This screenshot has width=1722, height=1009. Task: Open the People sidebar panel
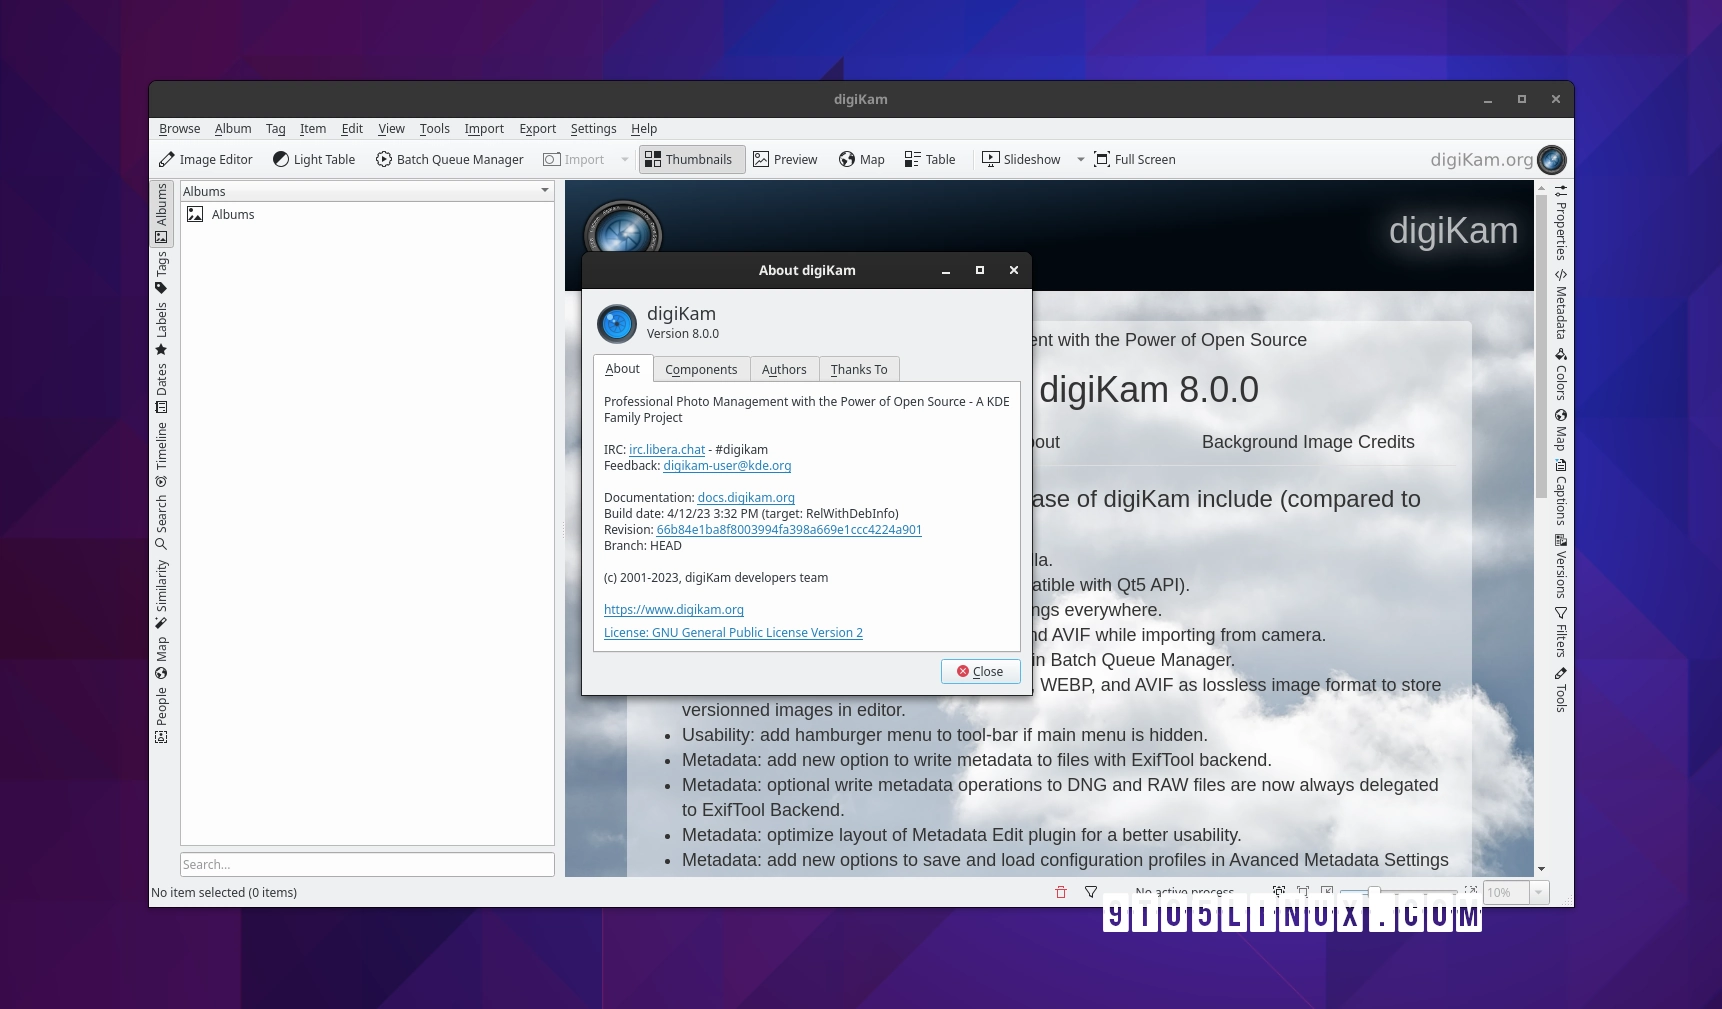tap(161, 710)
